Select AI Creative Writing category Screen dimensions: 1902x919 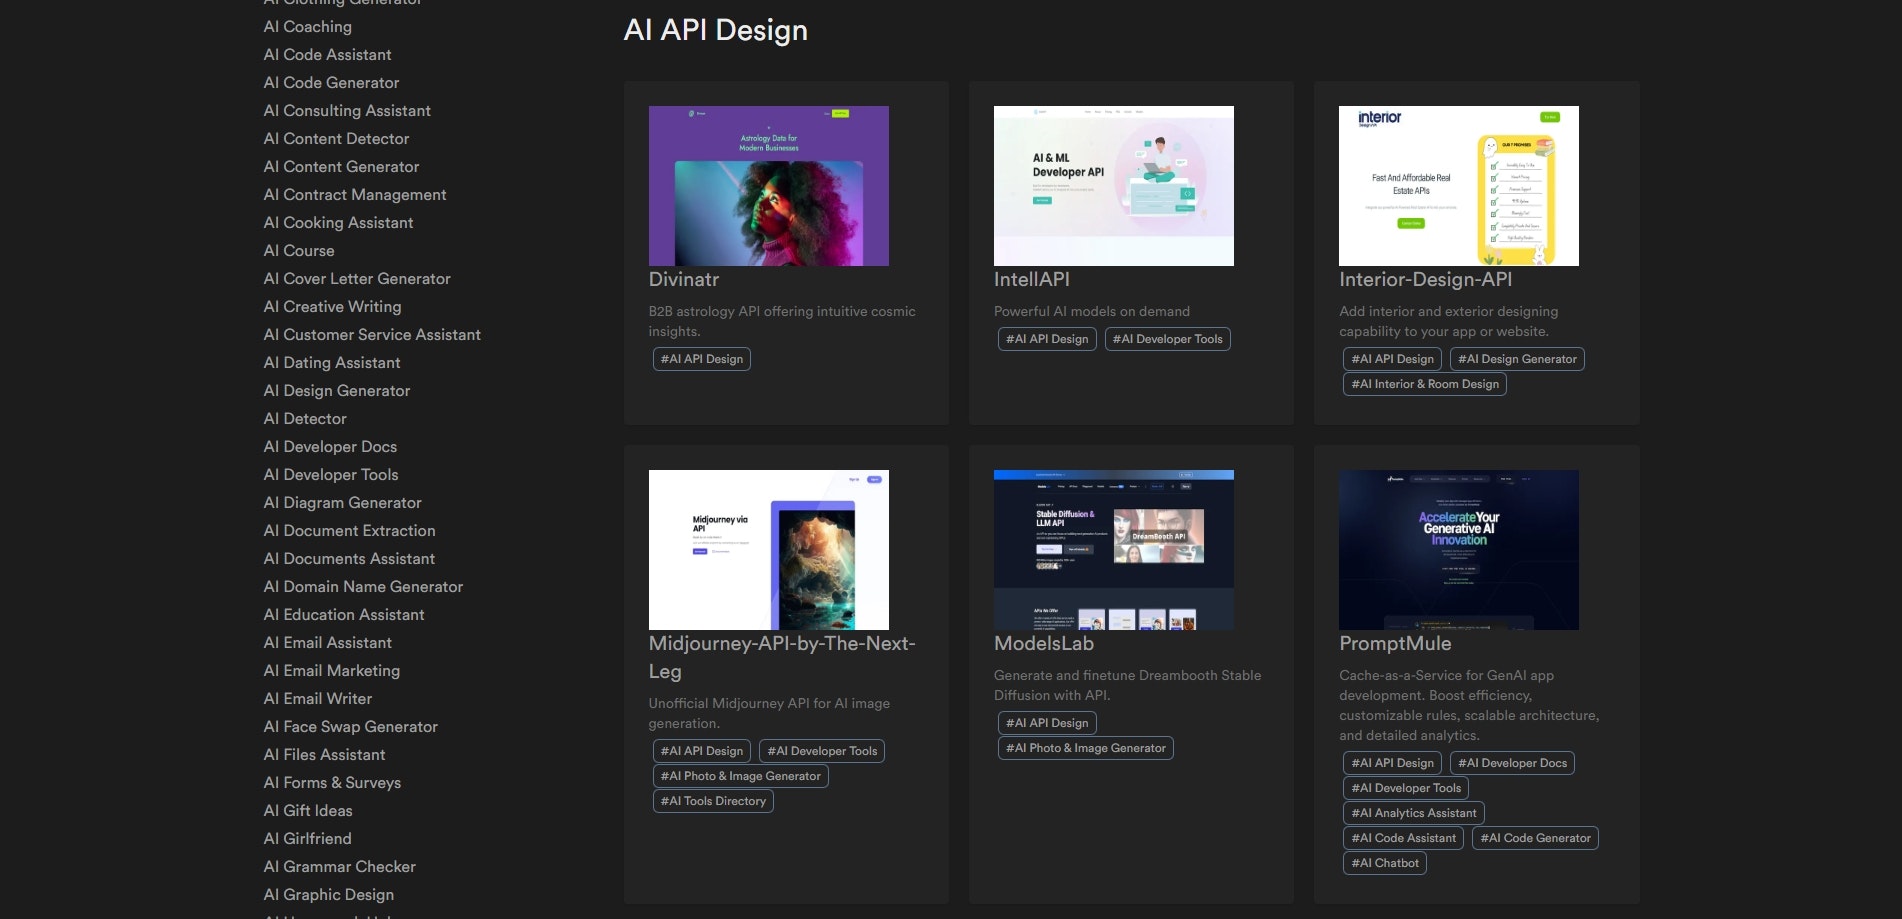(x=332, y=307)
